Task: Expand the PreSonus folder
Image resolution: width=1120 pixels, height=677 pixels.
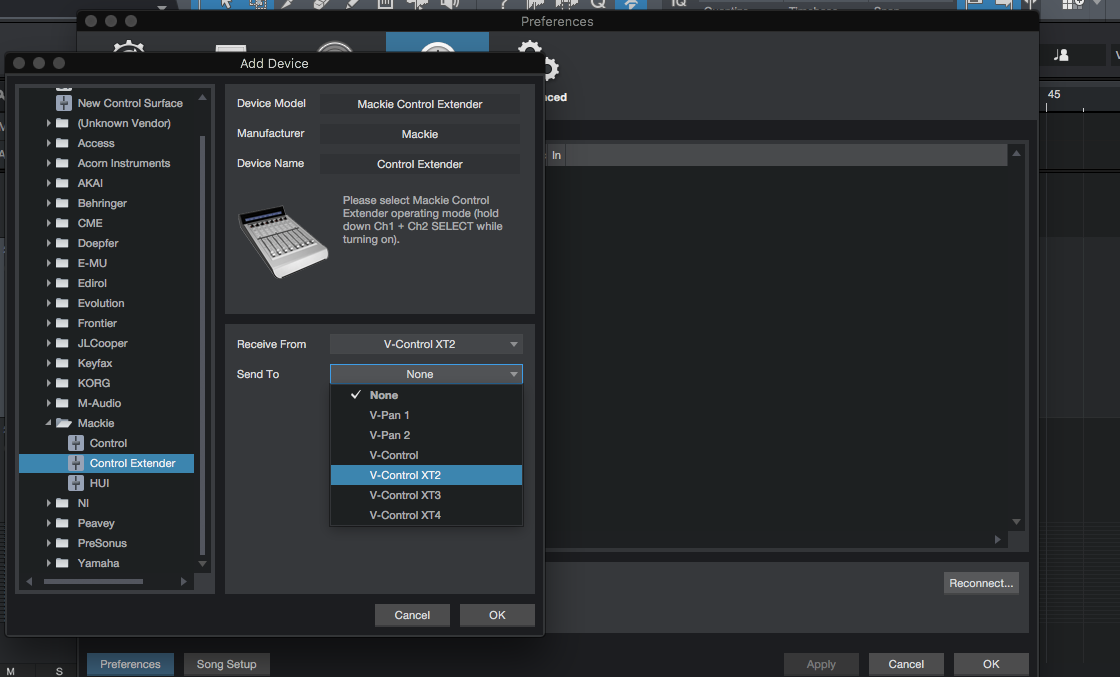Action: [x=49, y=543]
